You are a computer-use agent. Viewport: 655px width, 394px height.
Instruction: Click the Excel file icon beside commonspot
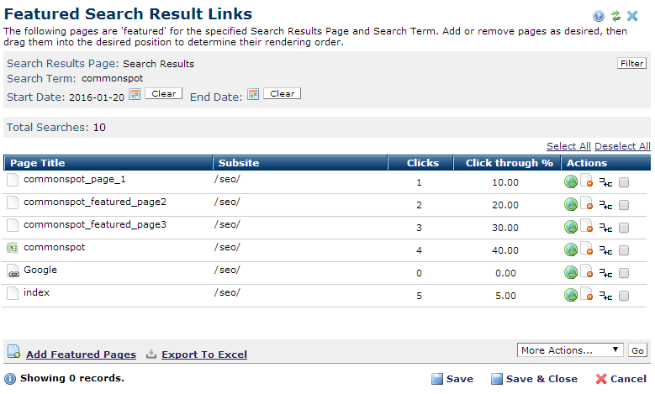(13, 248)
